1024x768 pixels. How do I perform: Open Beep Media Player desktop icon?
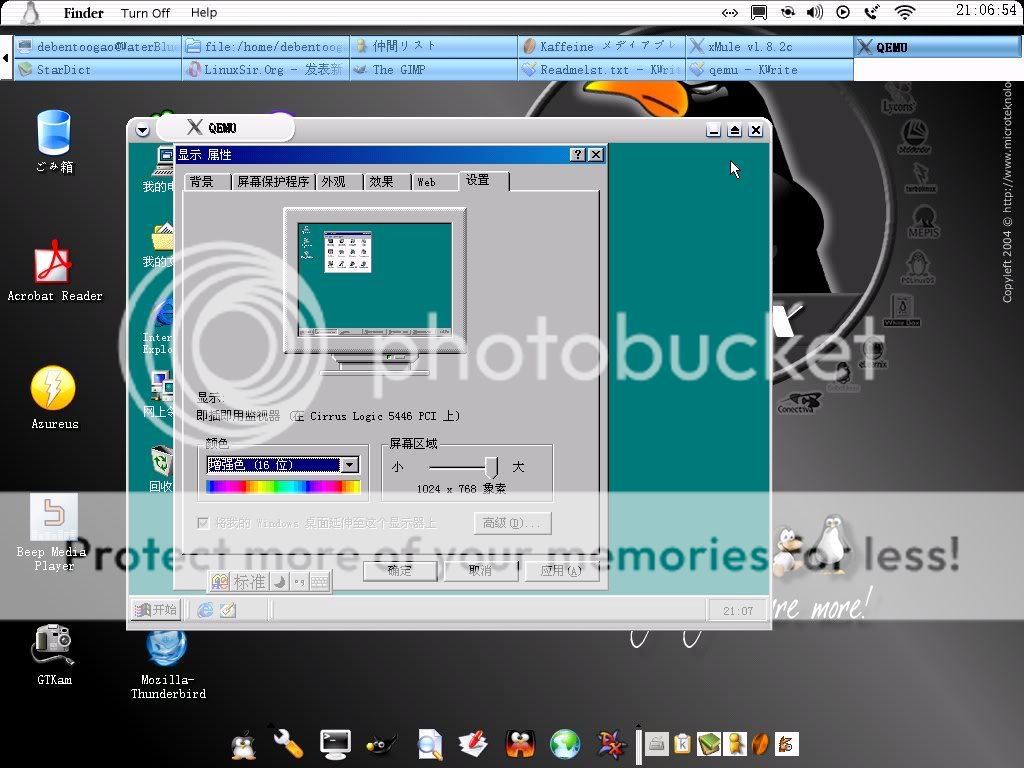point(53,532)
